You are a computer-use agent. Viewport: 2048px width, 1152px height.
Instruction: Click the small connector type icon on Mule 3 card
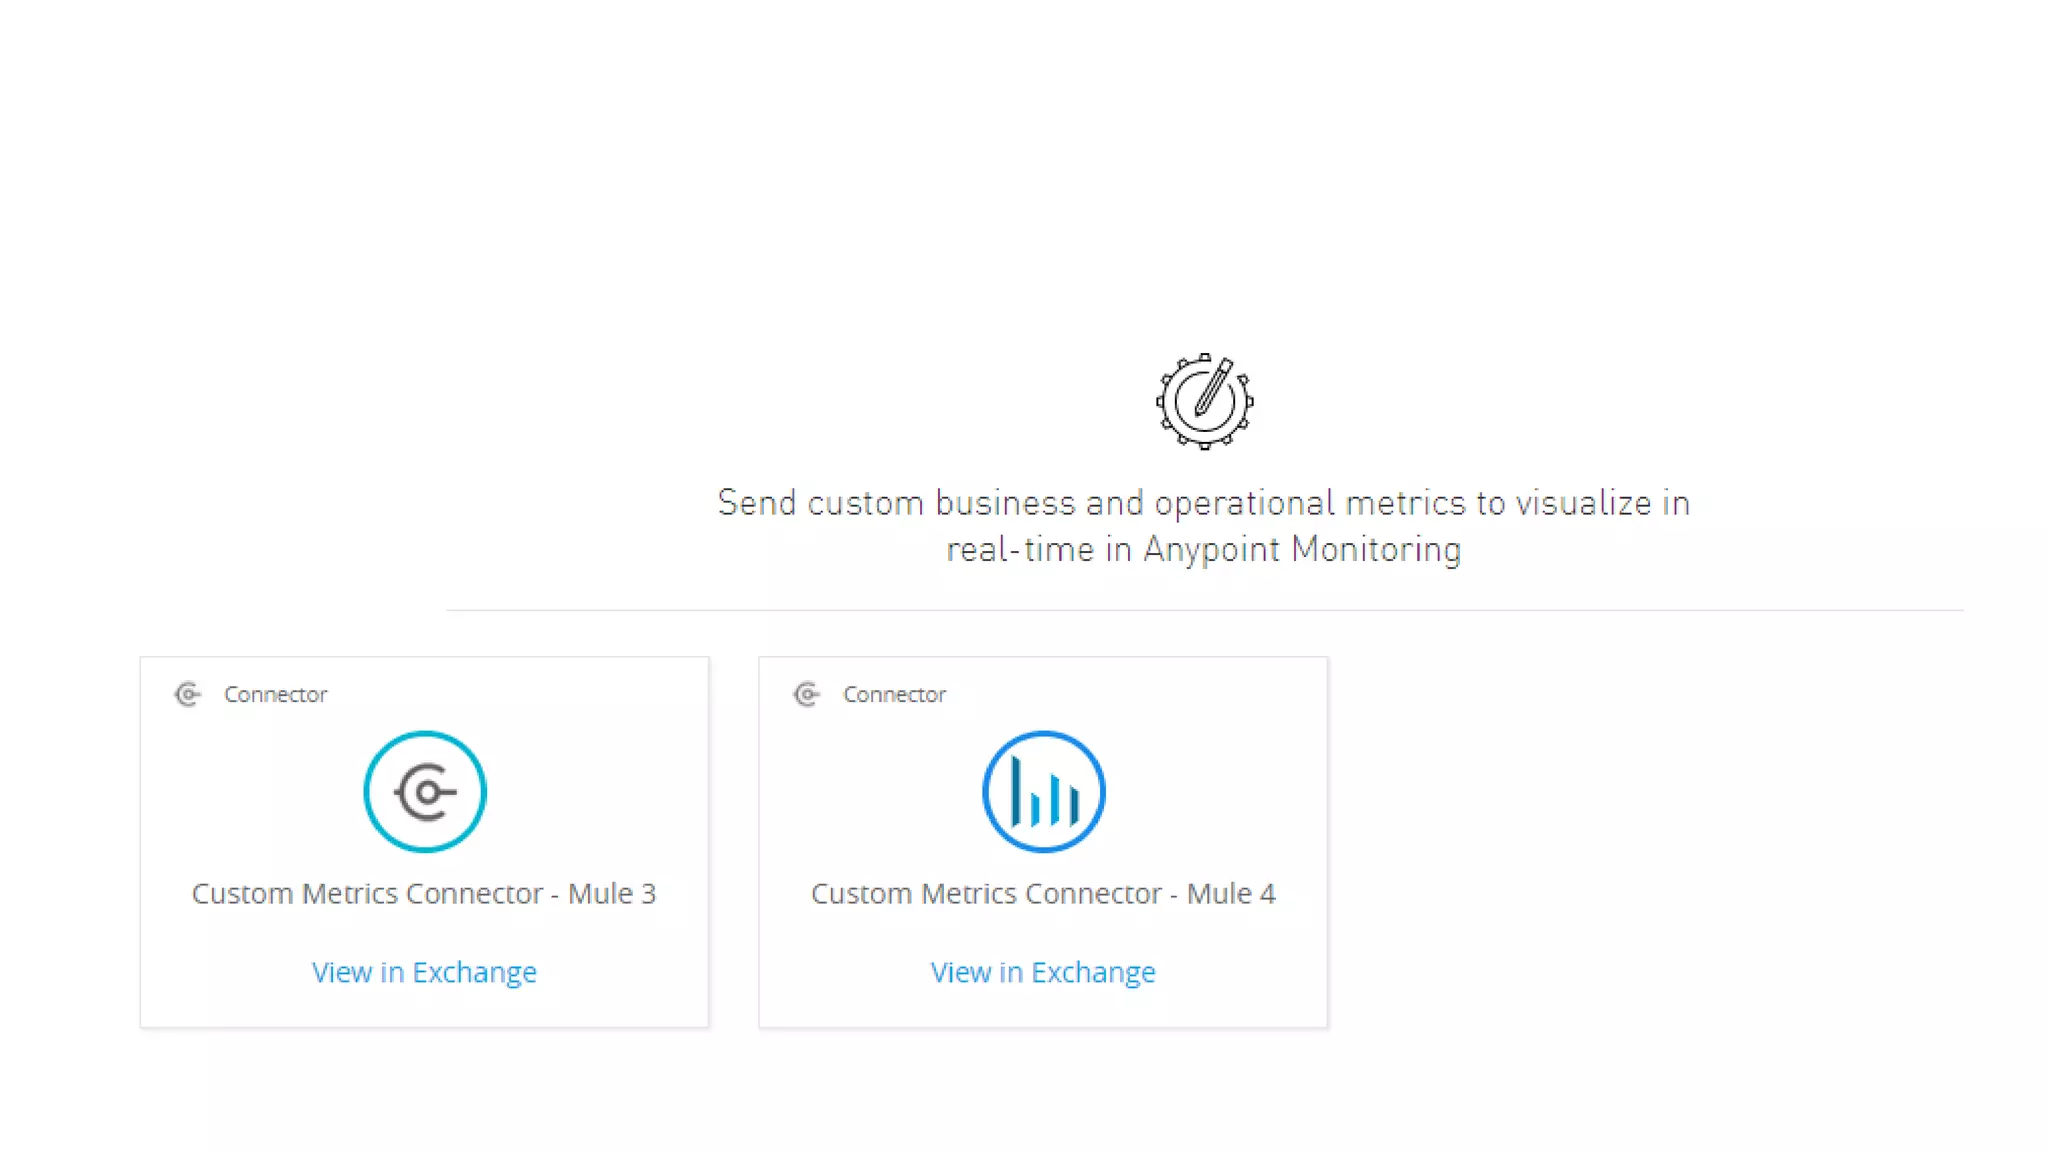[x=188, y=694]
